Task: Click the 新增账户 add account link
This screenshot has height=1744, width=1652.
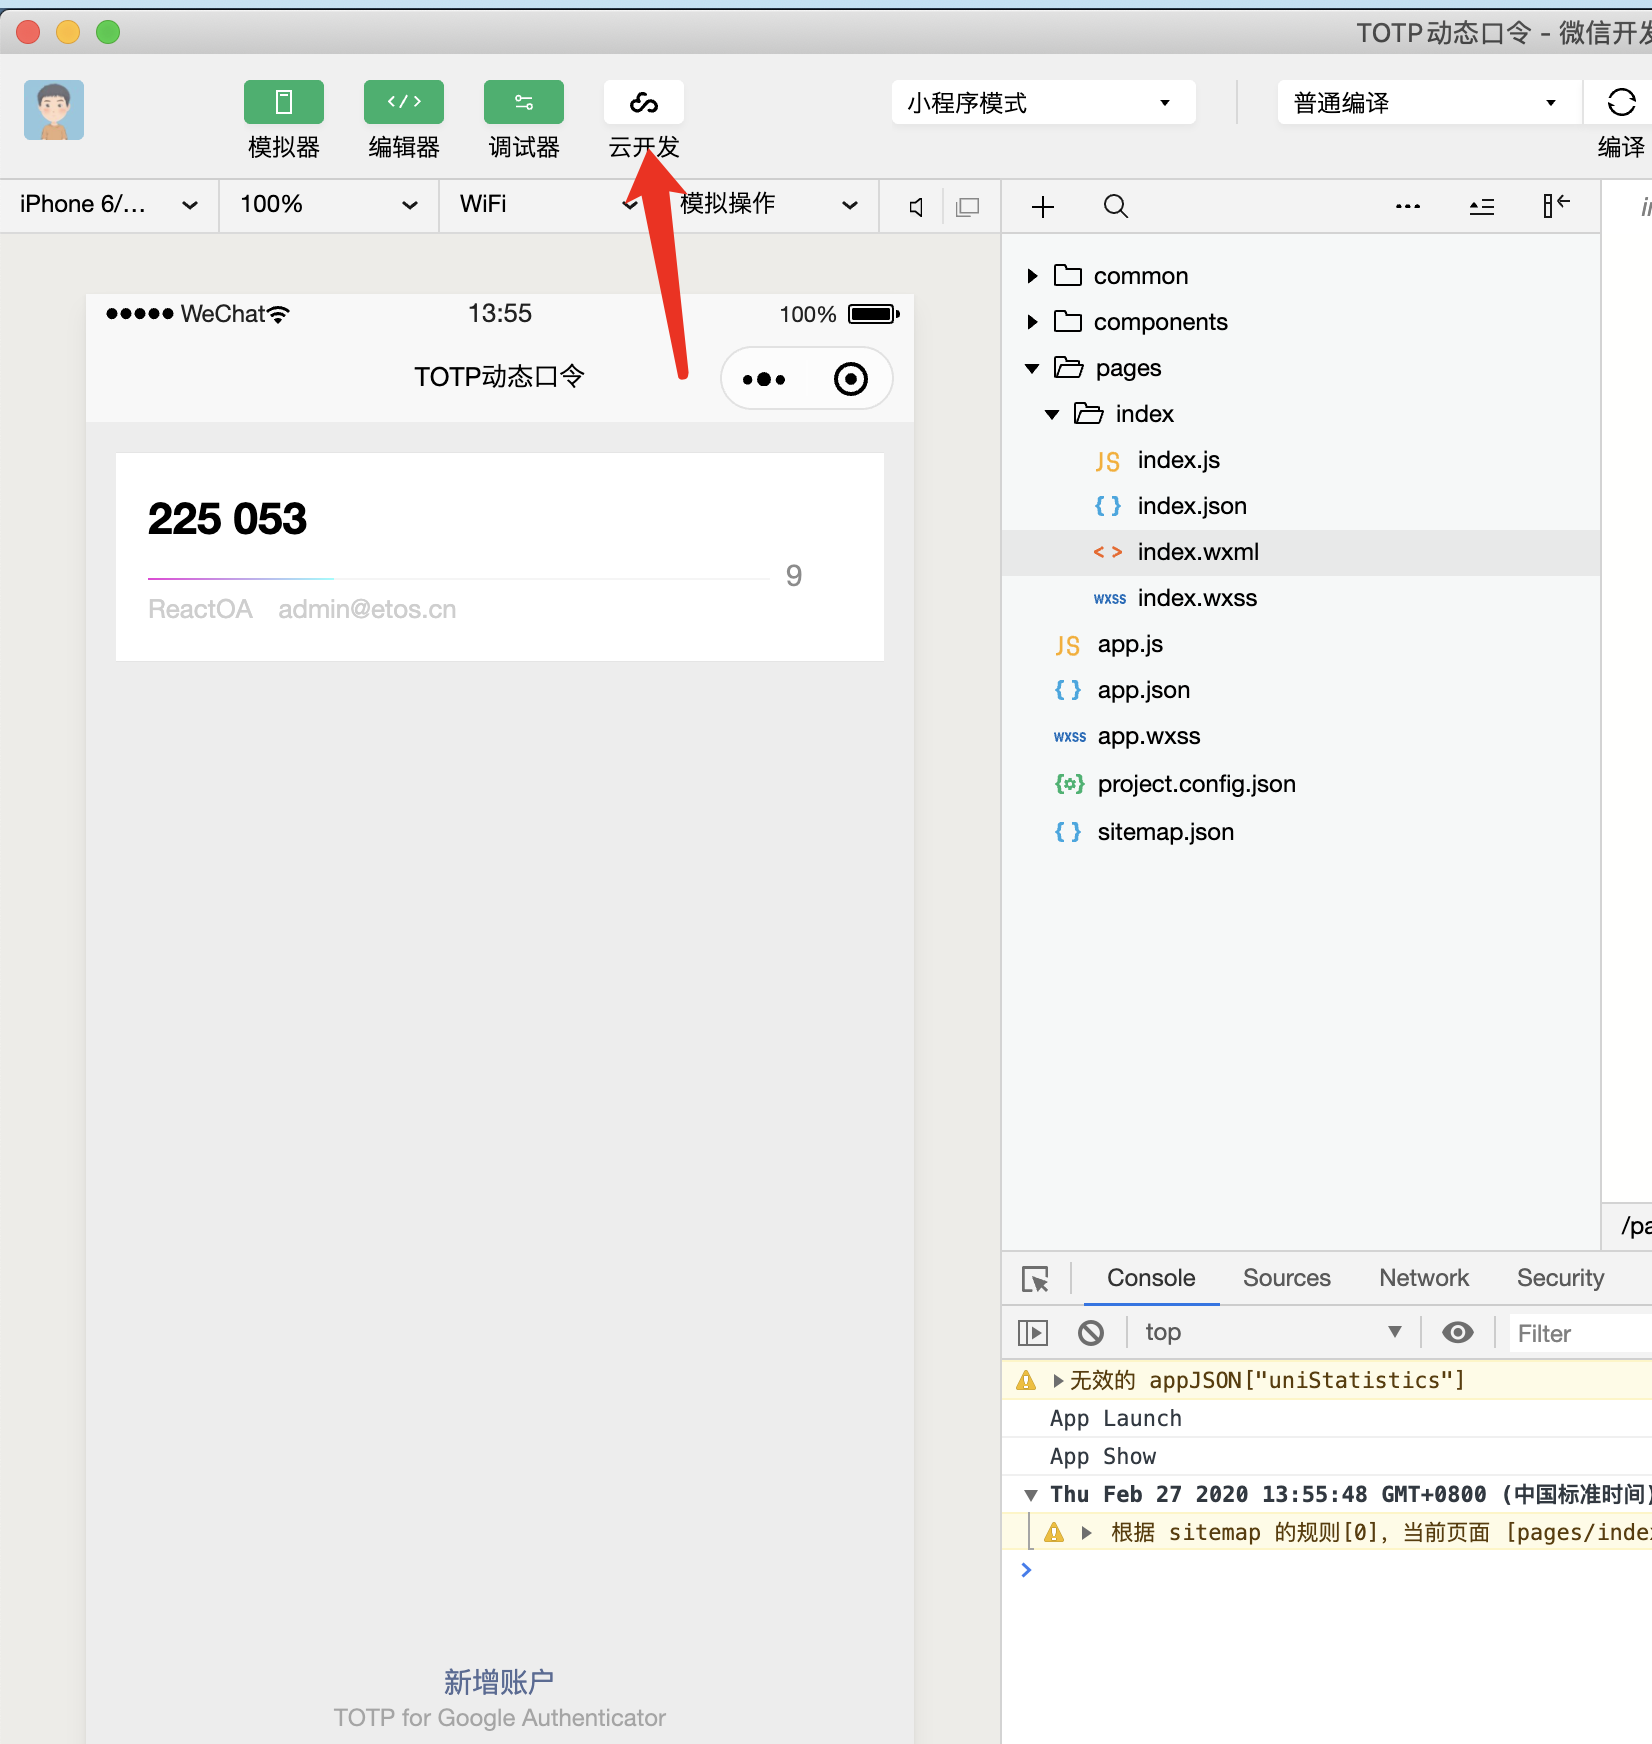Action: click(499, 1682)
